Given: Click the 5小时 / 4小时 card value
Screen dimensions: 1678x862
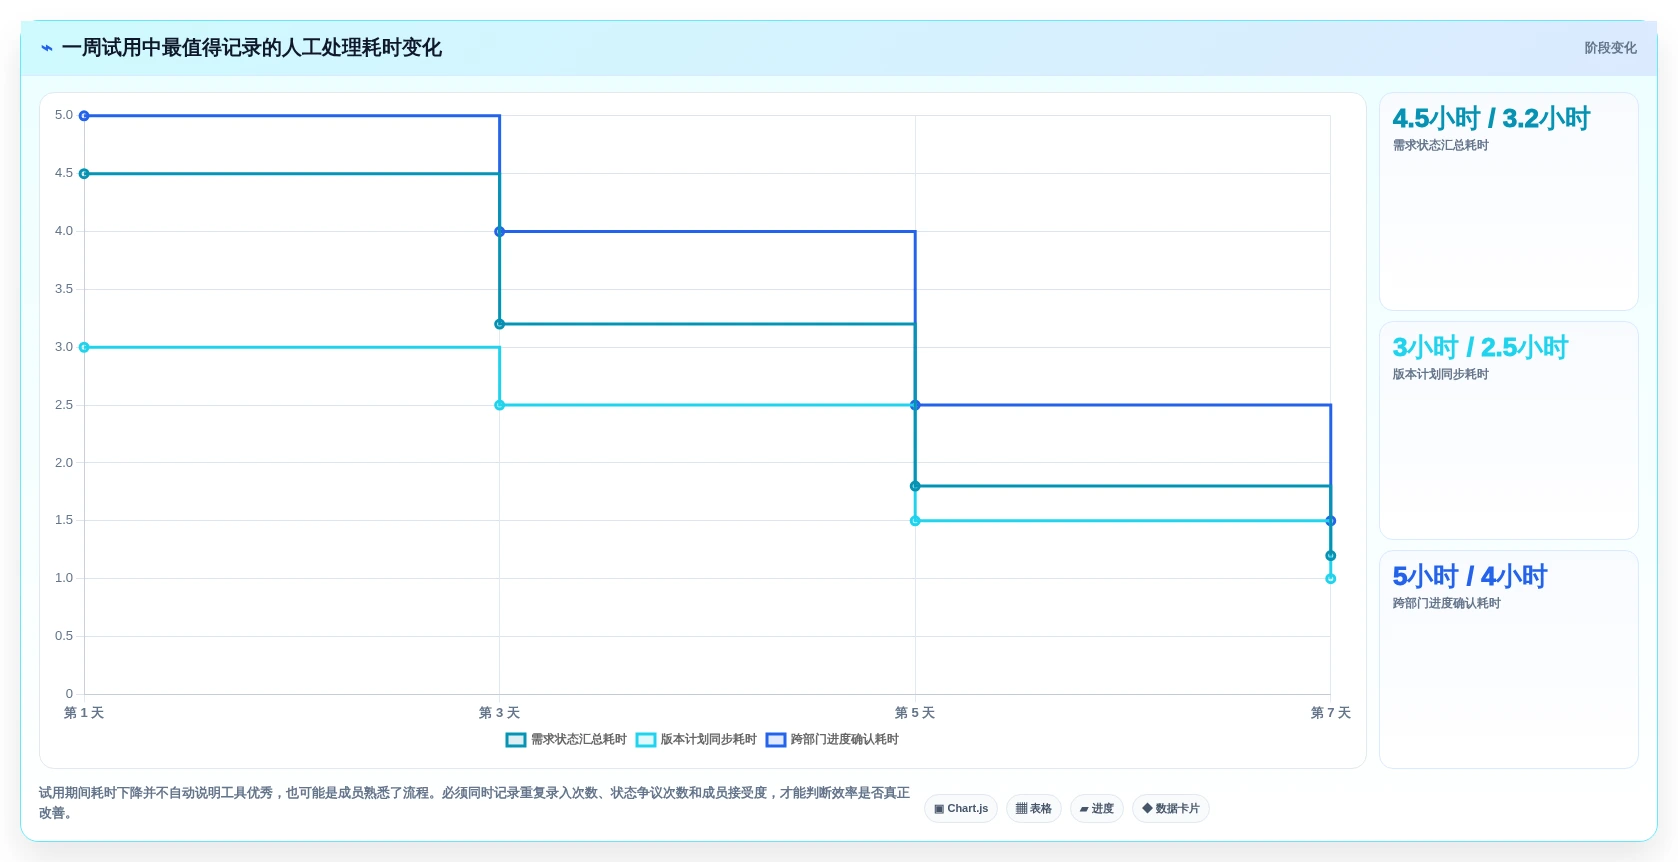Looking at the screenshot, I should point(1469,576).
